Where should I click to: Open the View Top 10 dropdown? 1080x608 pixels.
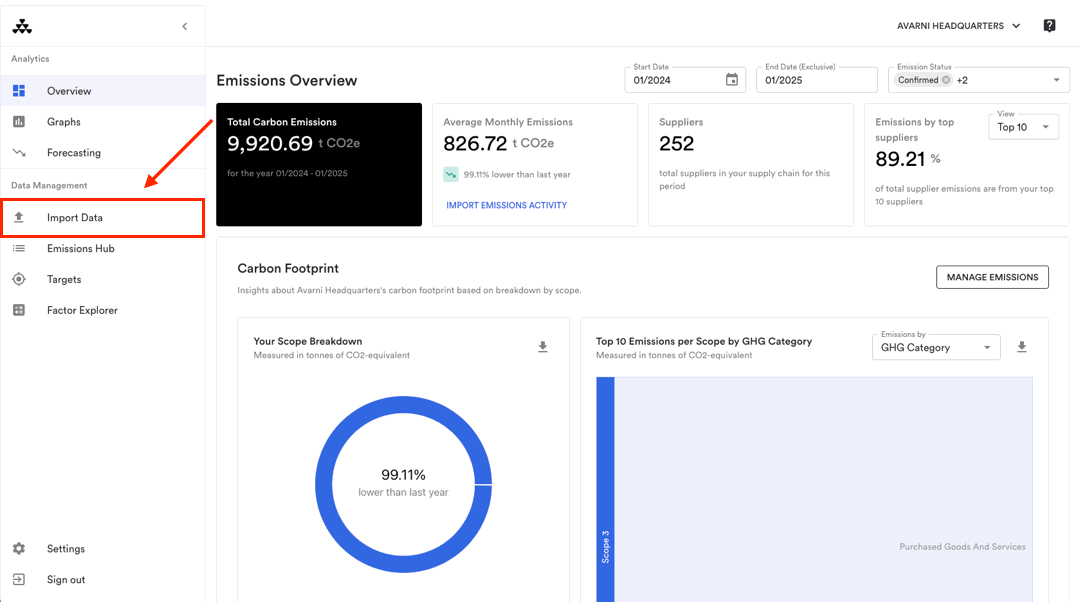[x=1024, y=127]
